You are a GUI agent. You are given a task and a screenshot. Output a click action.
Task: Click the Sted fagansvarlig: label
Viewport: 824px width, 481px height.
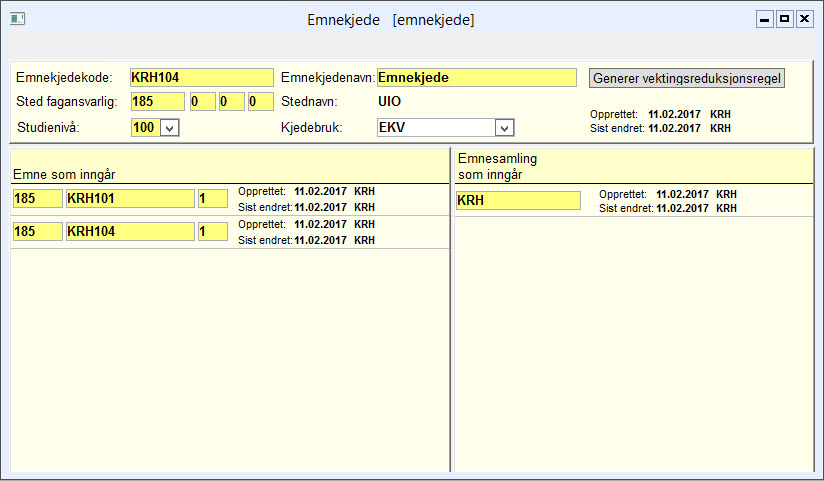[66, 101]
